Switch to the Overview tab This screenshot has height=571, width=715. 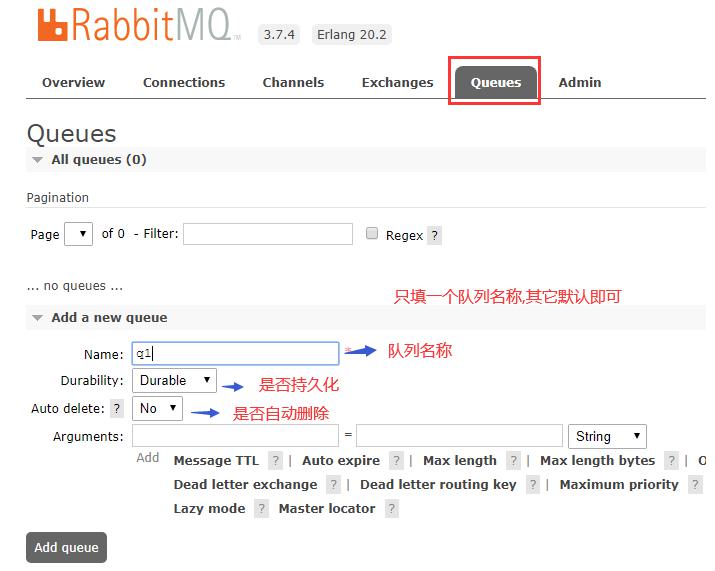tap(73, 83)
